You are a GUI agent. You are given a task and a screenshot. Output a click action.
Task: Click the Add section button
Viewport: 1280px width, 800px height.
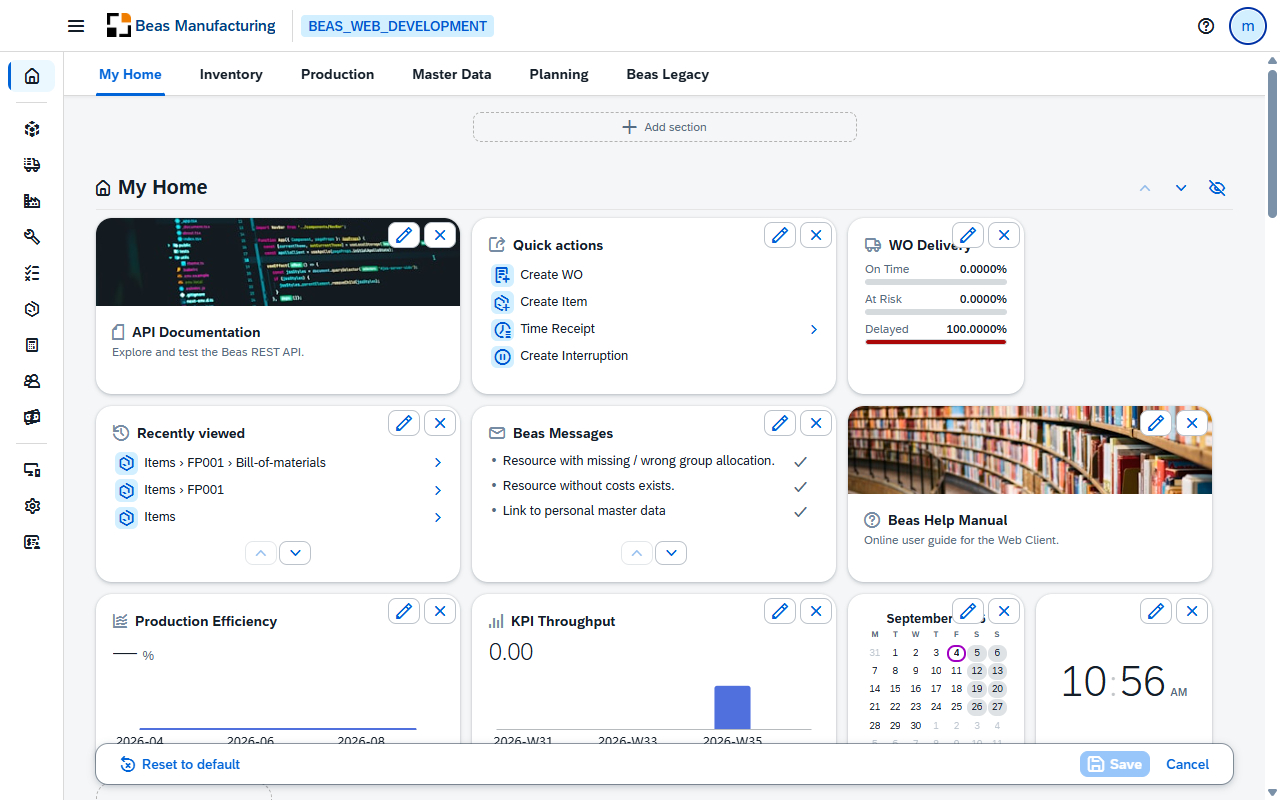665,127
